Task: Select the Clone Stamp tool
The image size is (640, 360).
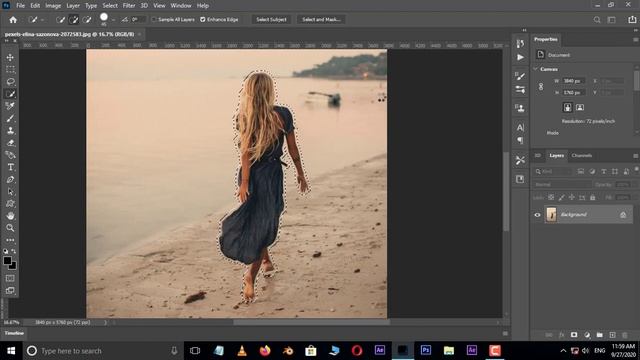Action: (x=10, y=131)
